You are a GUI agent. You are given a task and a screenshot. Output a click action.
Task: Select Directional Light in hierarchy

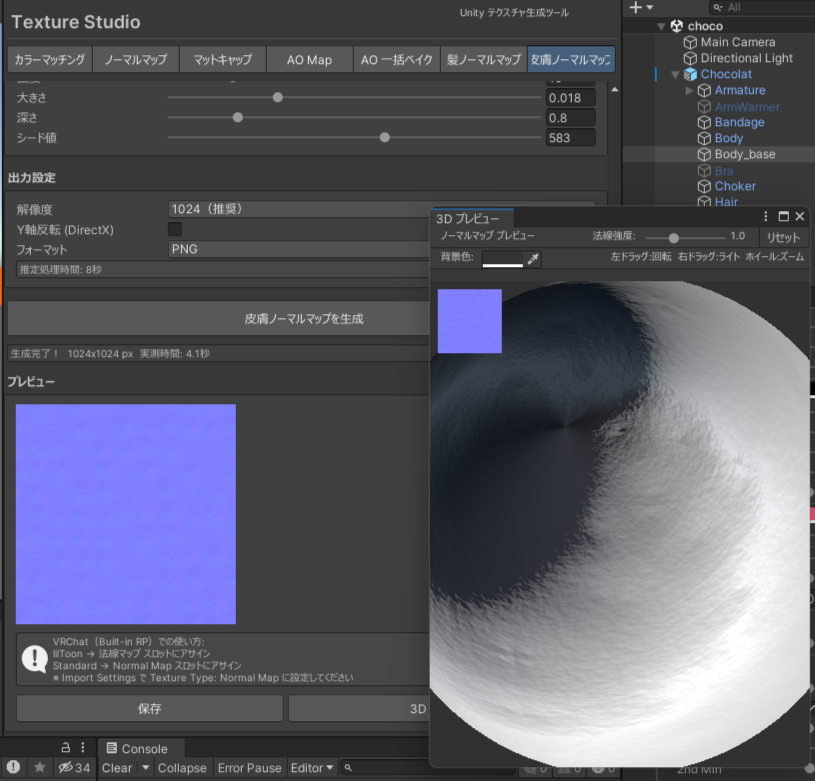click(746, 58)
